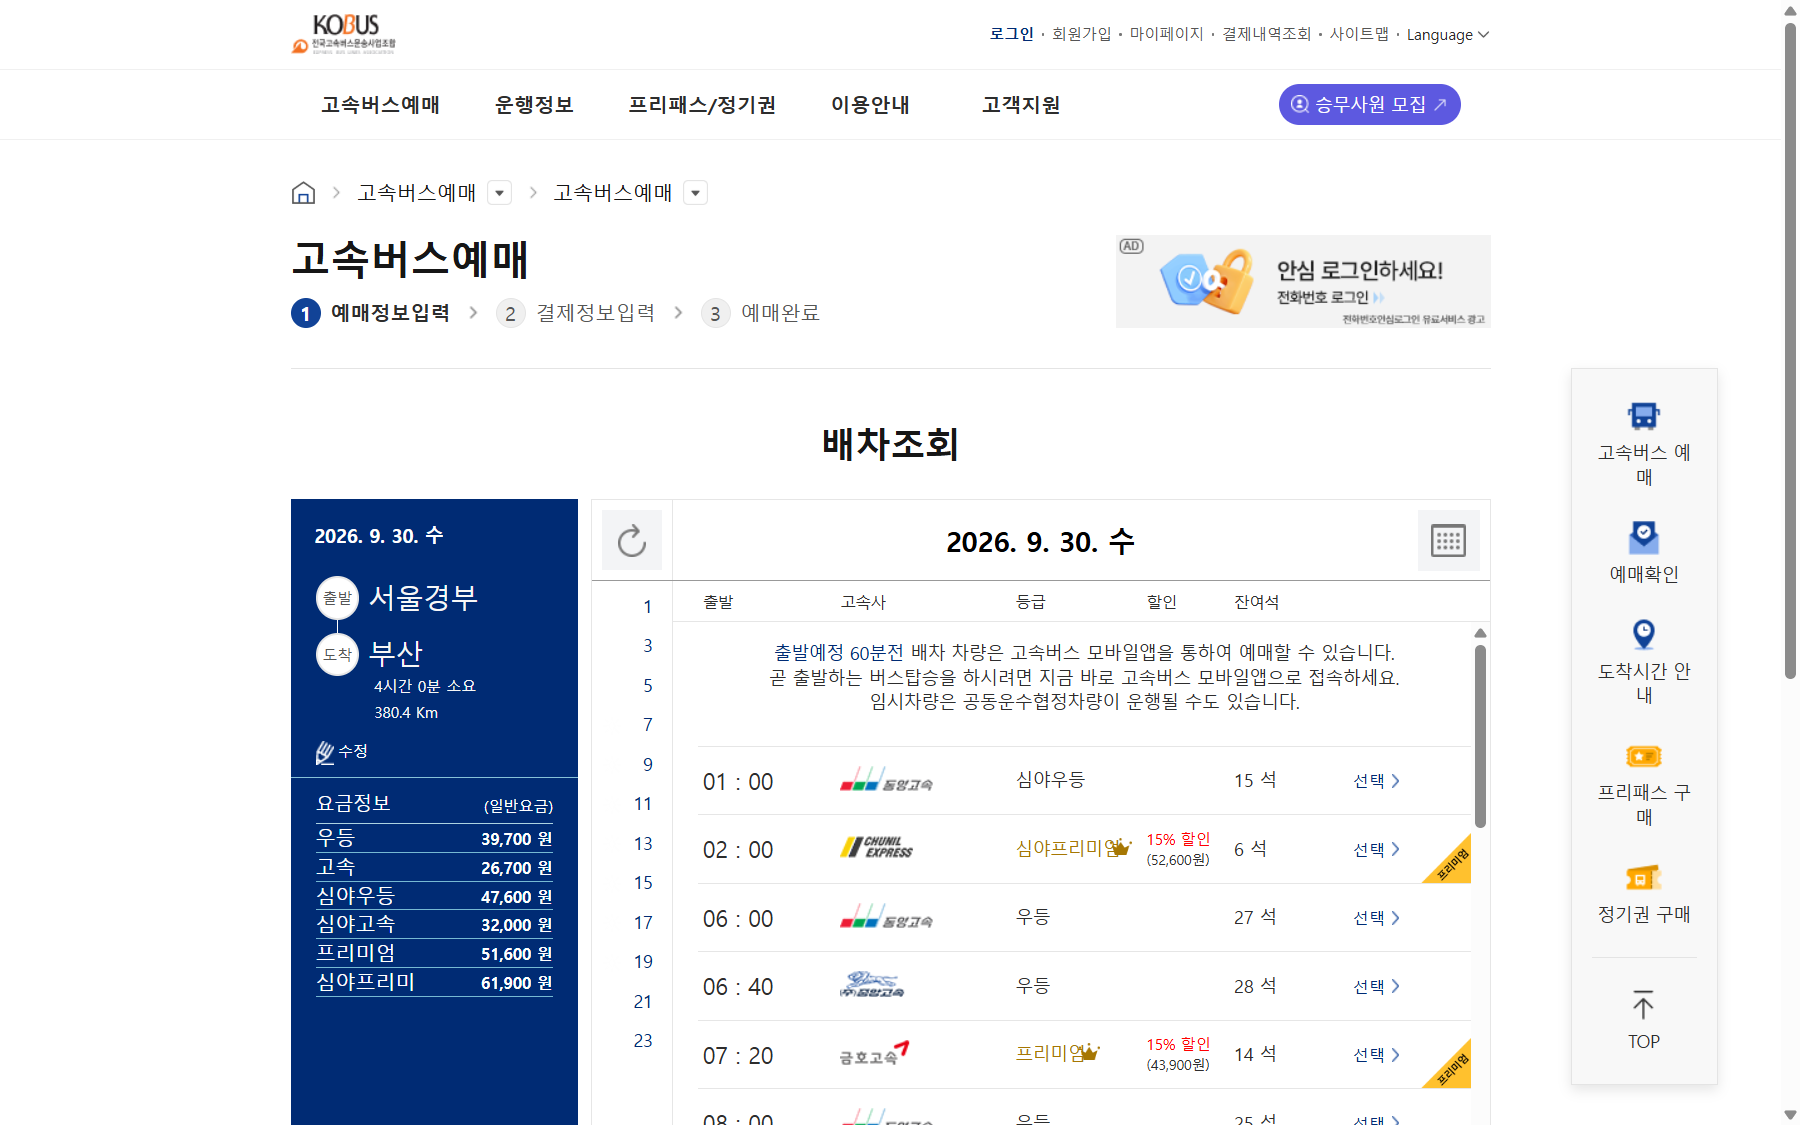Select the 01:00 심야우등 bus

pyautogui.click(x=1376, y=781)
